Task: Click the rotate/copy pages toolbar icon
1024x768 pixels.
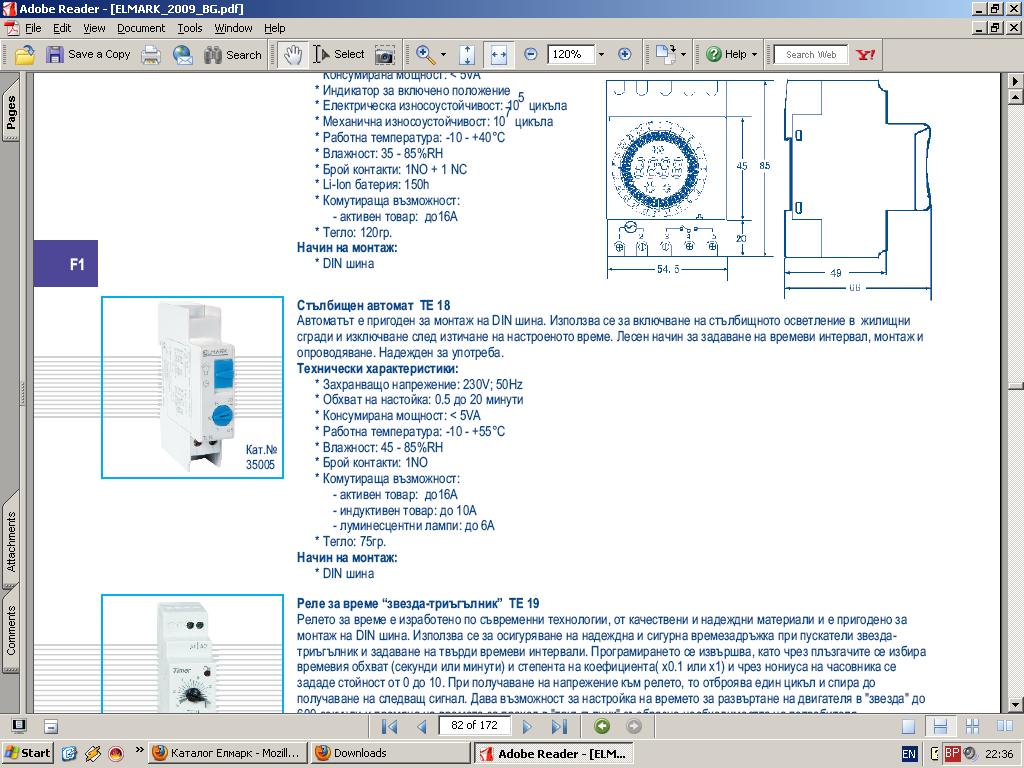Action: click(665, 55)
